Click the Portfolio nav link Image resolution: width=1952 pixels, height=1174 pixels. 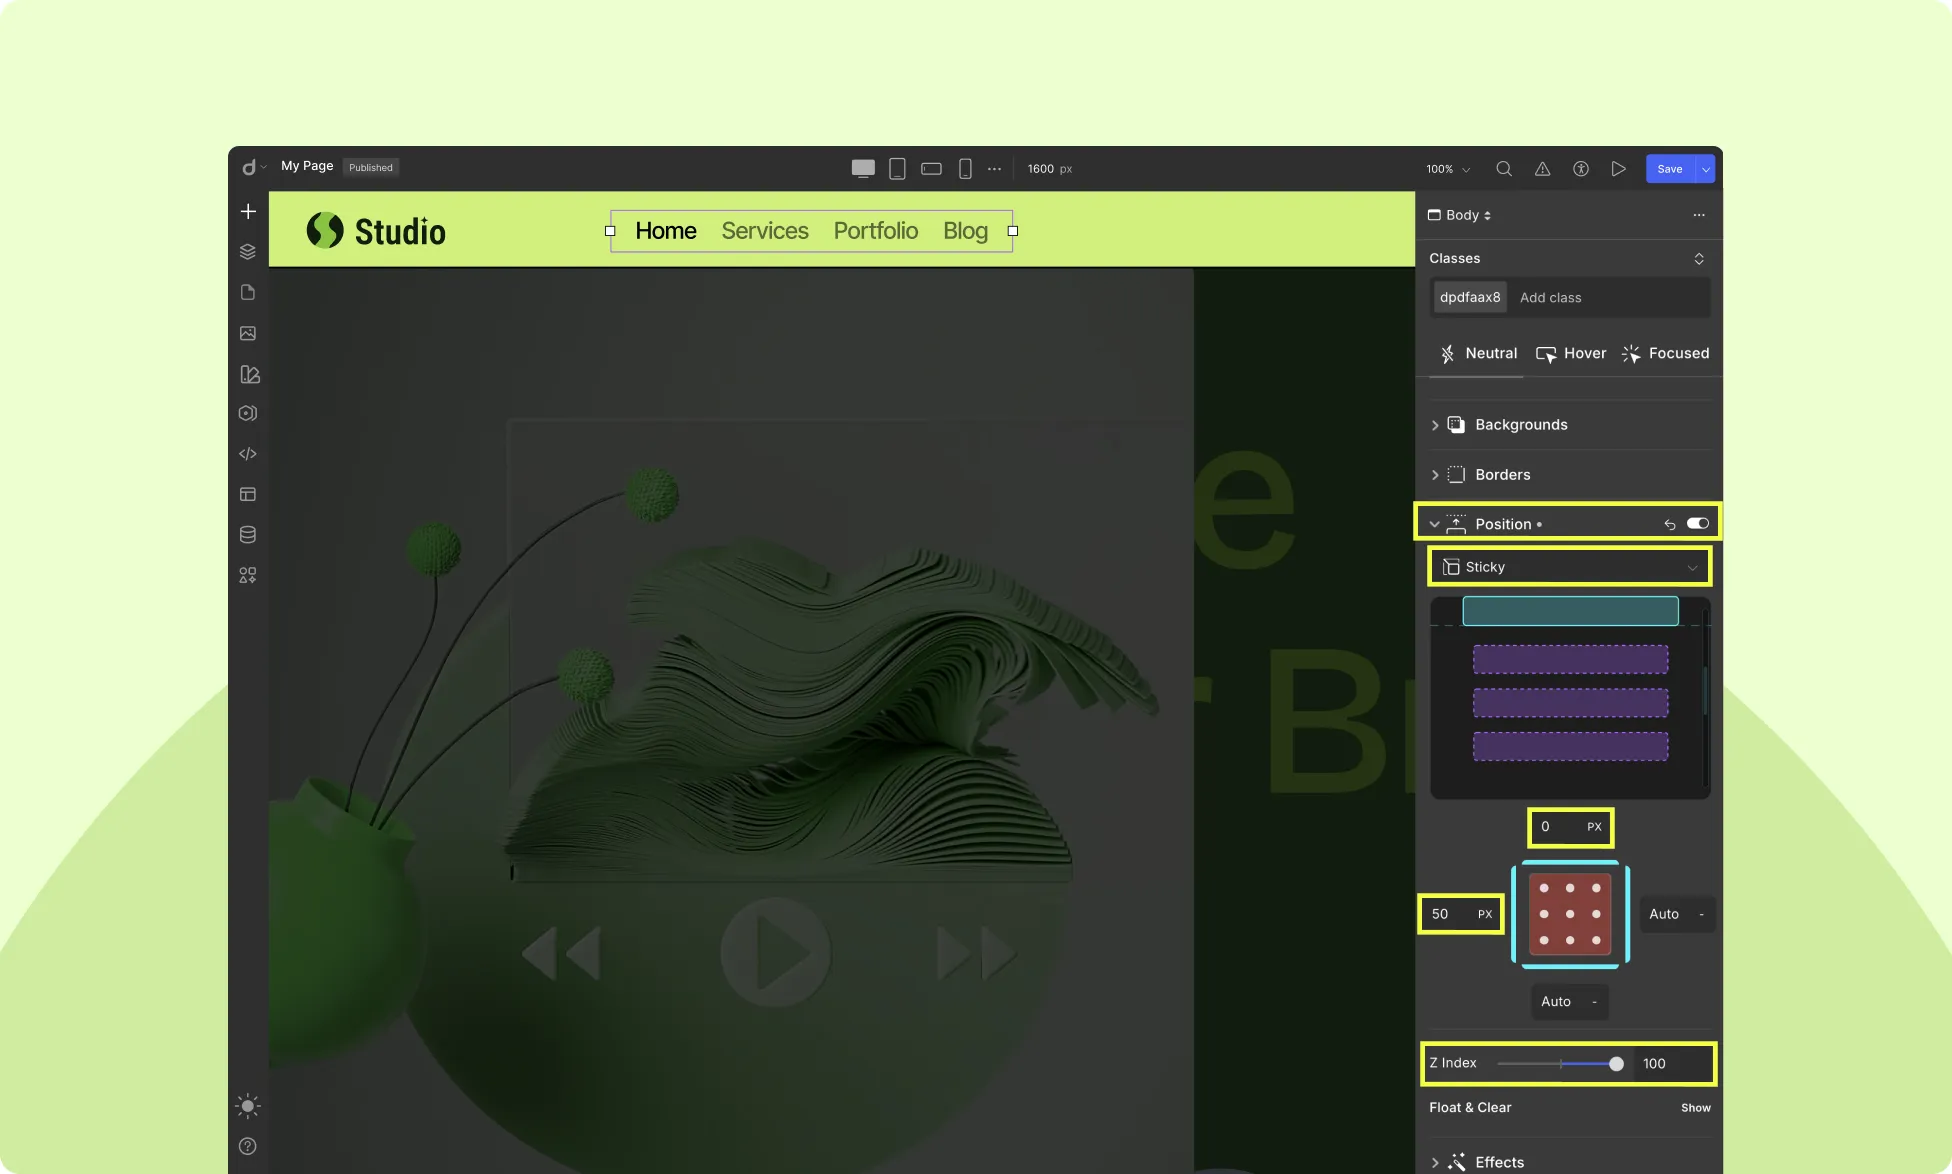pyautogui.click(x=876, y=231)
